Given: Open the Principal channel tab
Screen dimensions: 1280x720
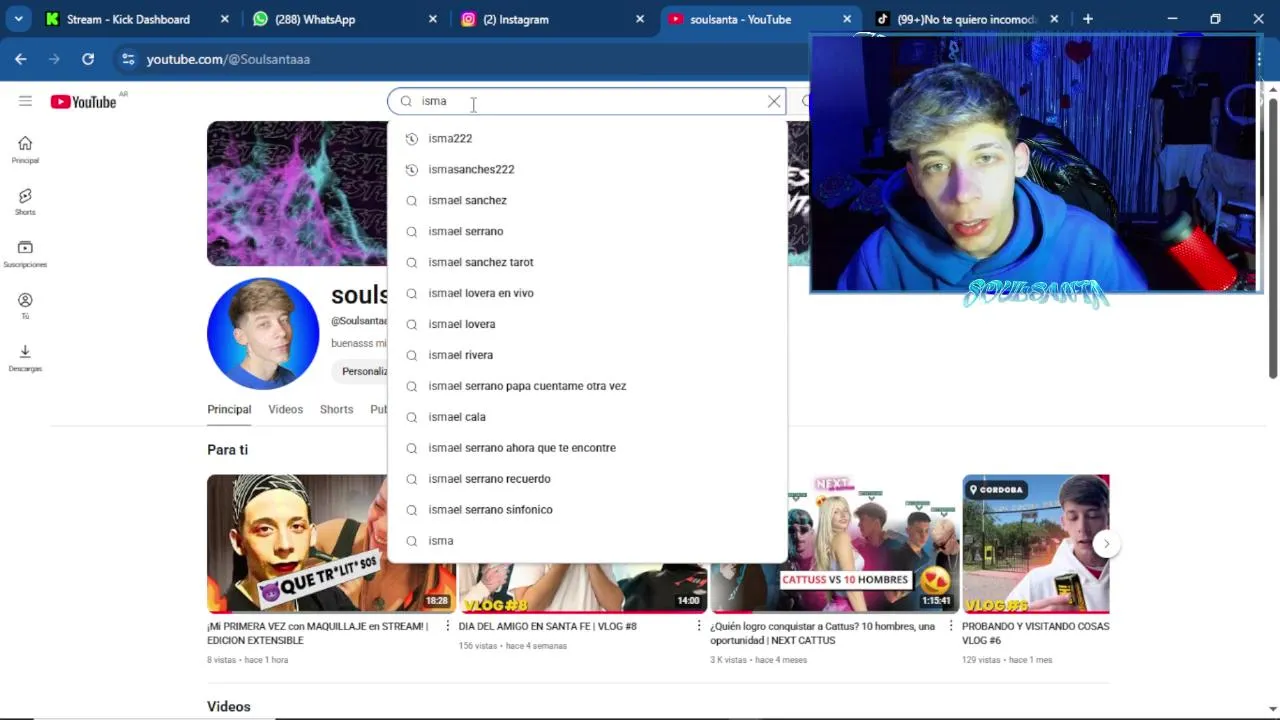Looking at the screenshot, I should (229, 409).
